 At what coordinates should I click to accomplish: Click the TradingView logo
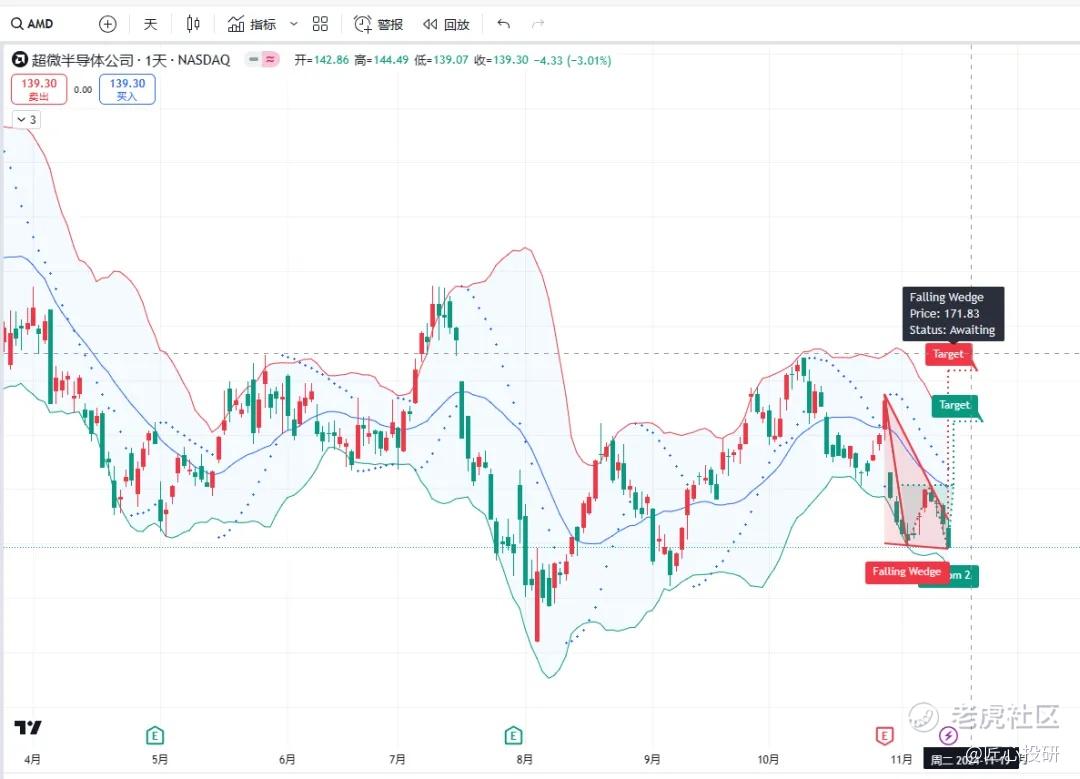coord(28,727)
